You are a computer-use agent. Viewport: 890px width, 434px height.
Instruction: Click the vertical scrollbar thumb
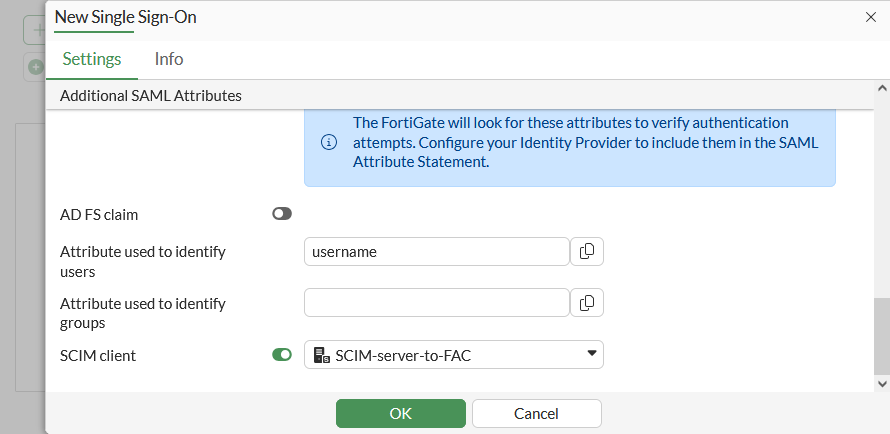pos(881,335)
